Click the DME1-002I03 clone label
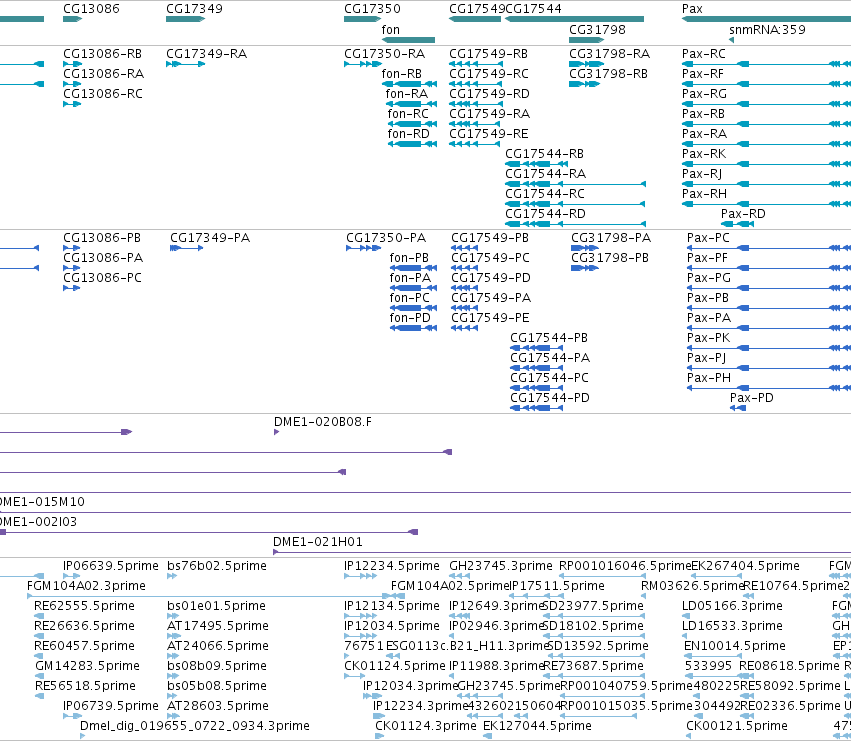The width and height of the screenshot is (851, 741). click(x=39, y=522)
